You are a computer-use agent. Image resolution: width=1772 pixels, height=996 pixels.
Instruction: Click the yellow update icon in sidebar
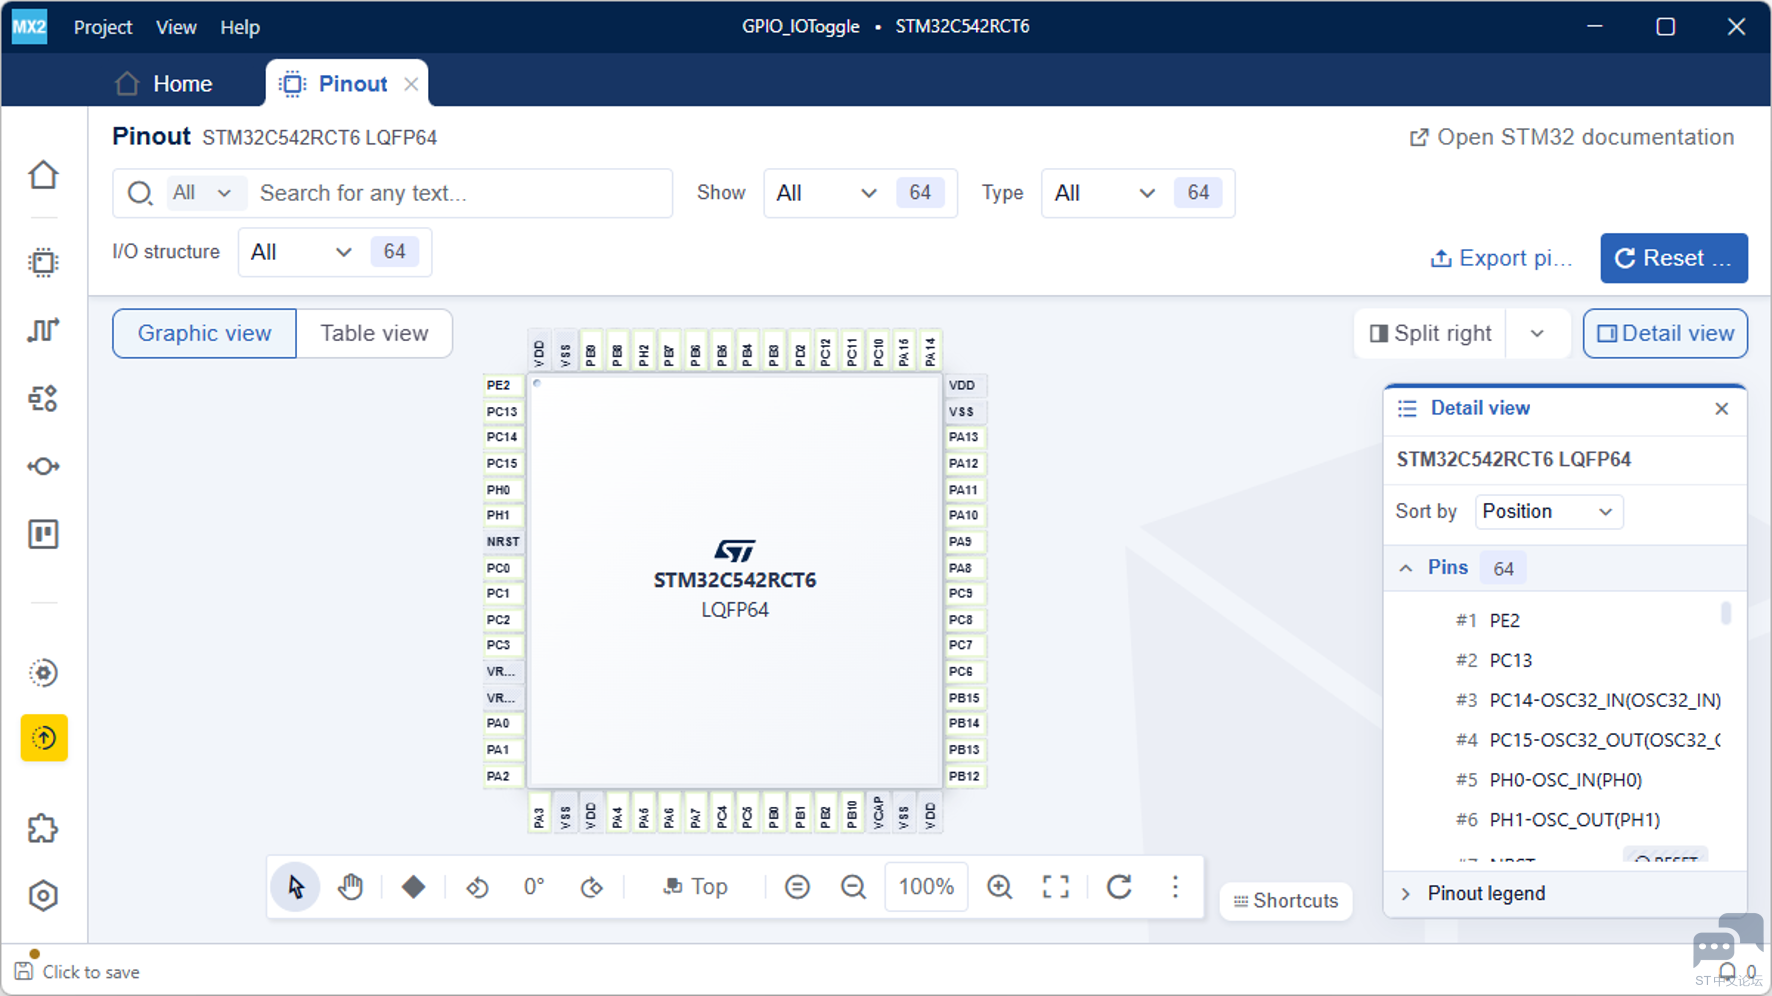click(44, 738)
